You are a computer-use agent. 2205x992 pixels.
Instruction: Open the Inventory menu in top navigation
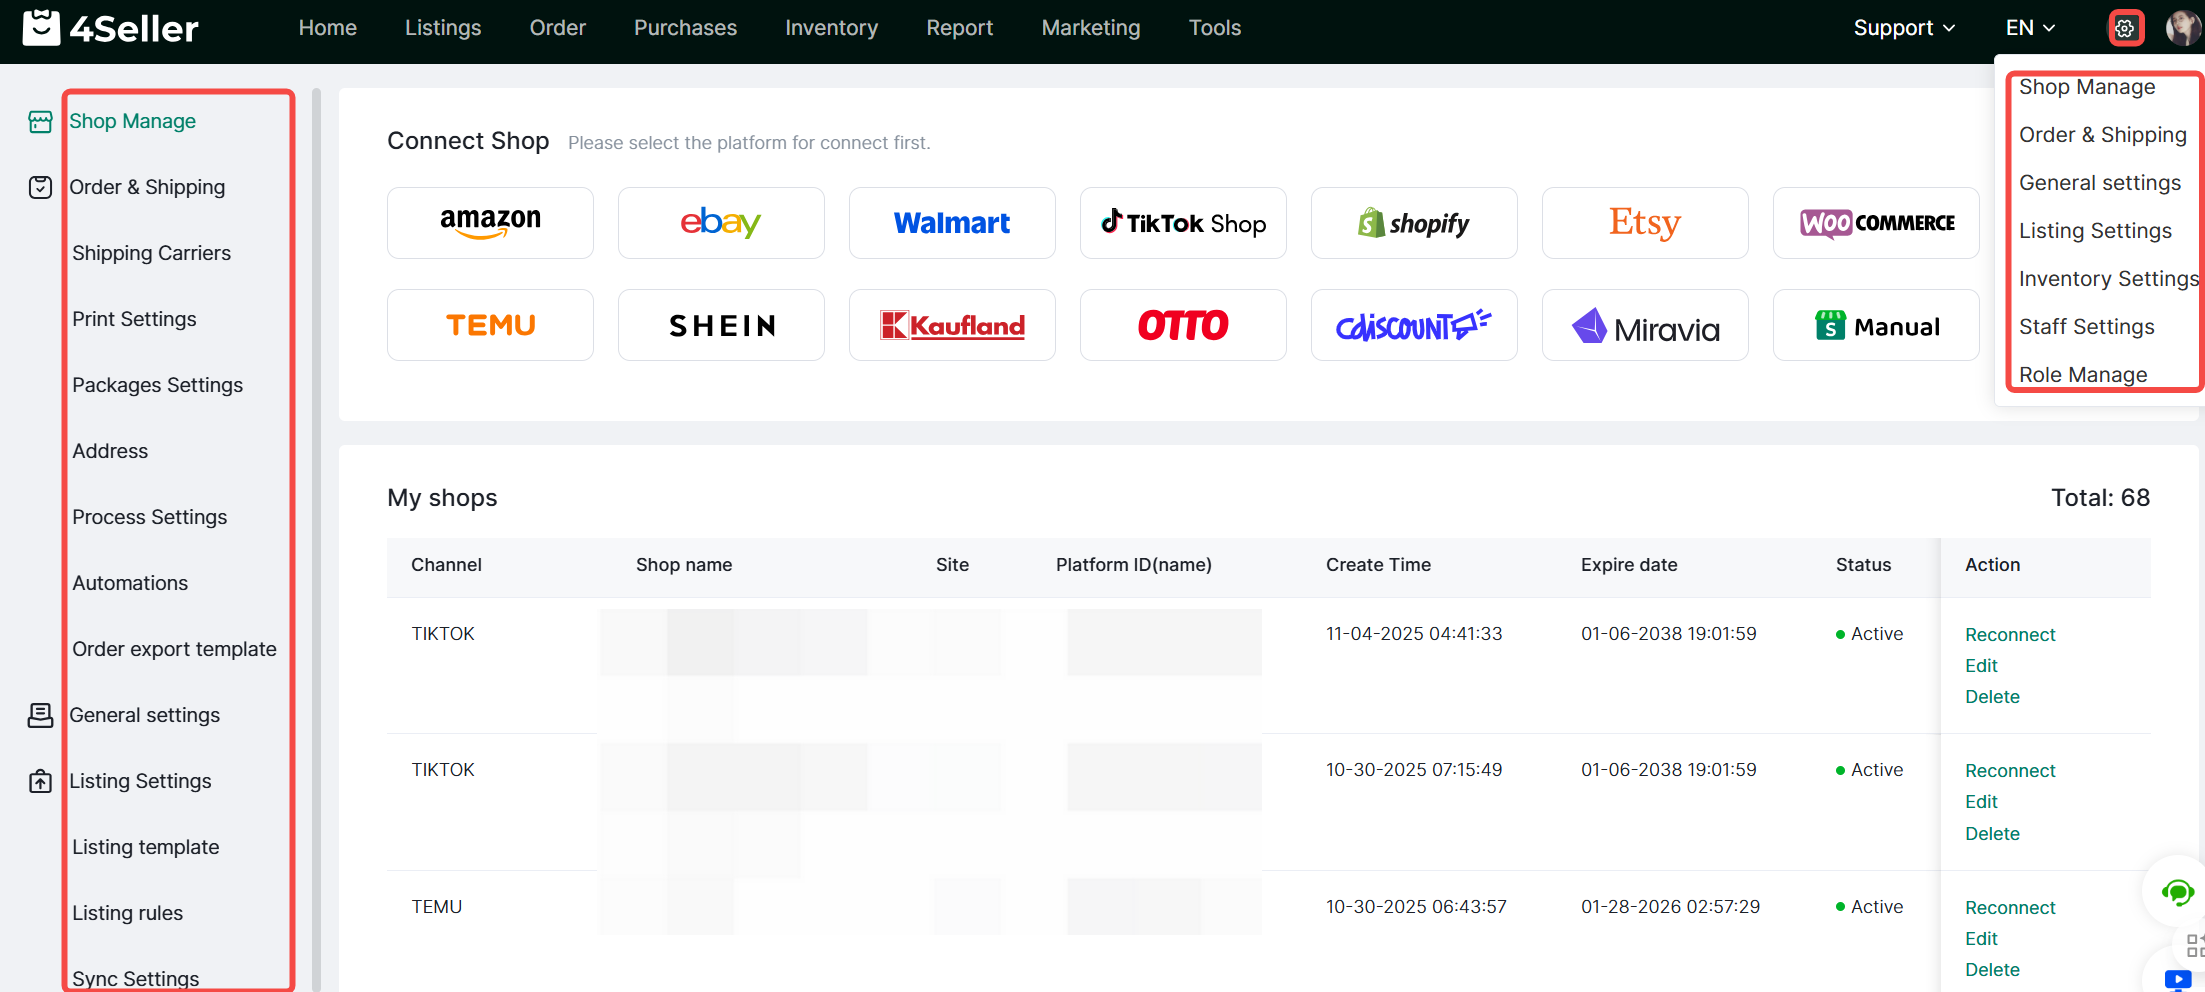pos(831,28)
